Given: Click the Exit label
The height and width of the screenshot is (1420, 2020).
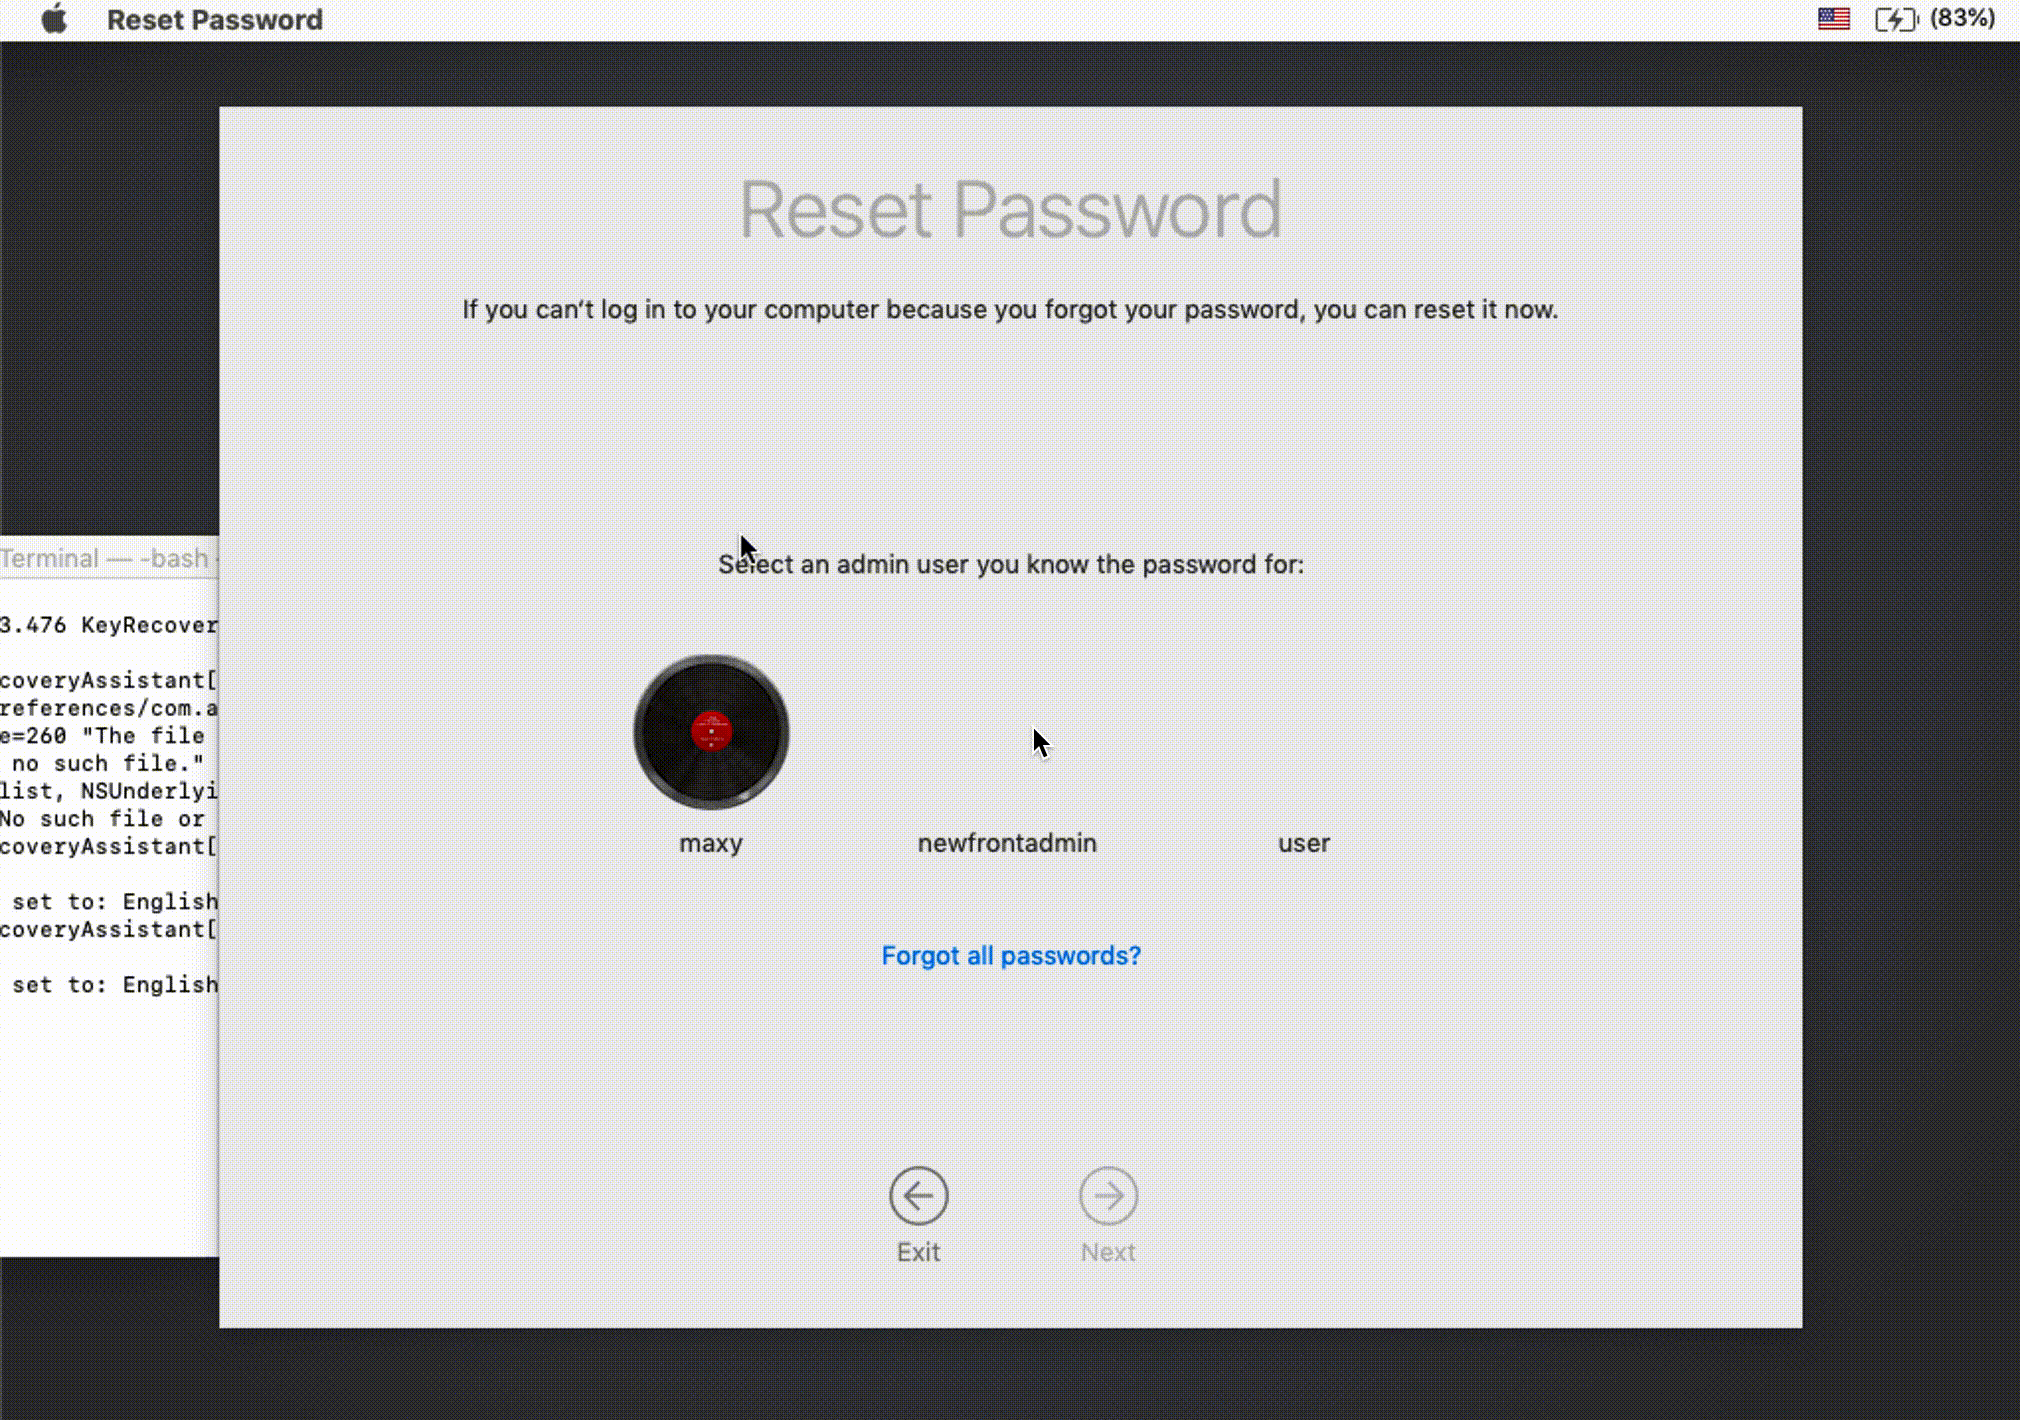Looking at the screenshot, I should (x=918, y=1252).
